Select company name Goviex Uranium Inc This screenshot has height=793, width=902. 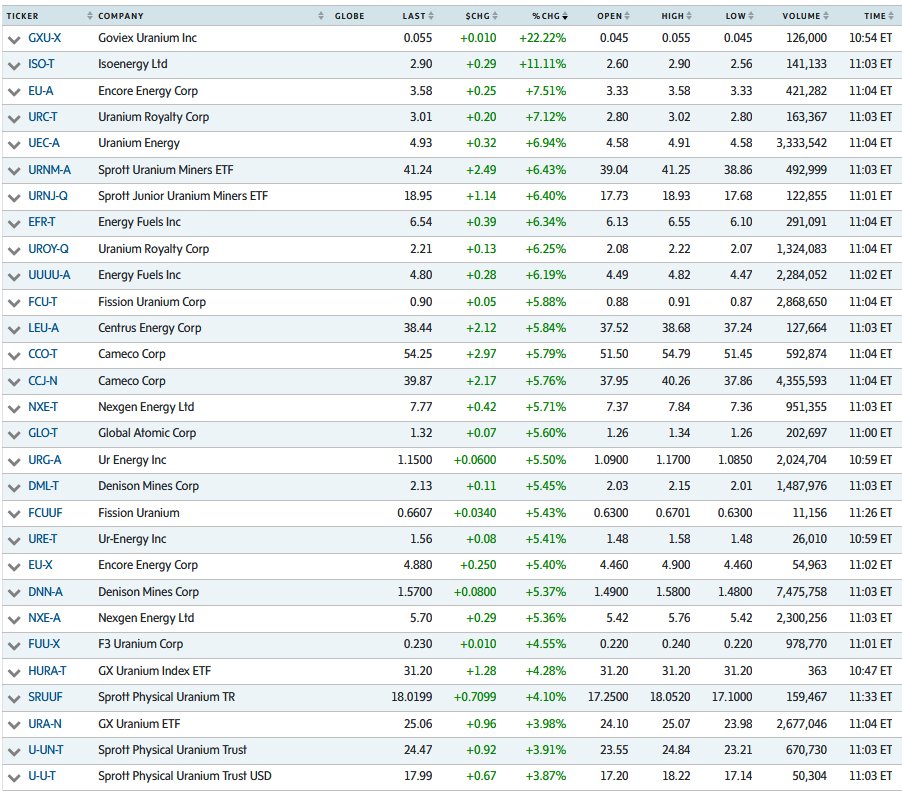147,38
